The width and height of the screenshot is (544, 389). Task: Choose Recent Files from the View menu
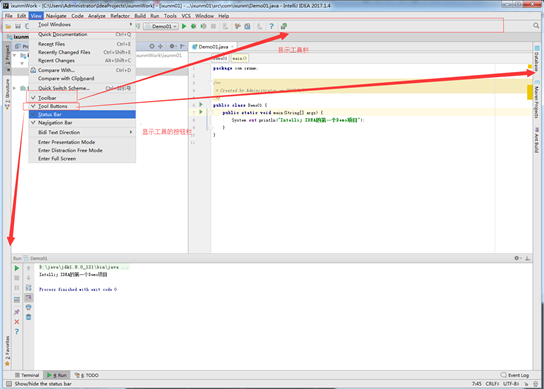82,44
